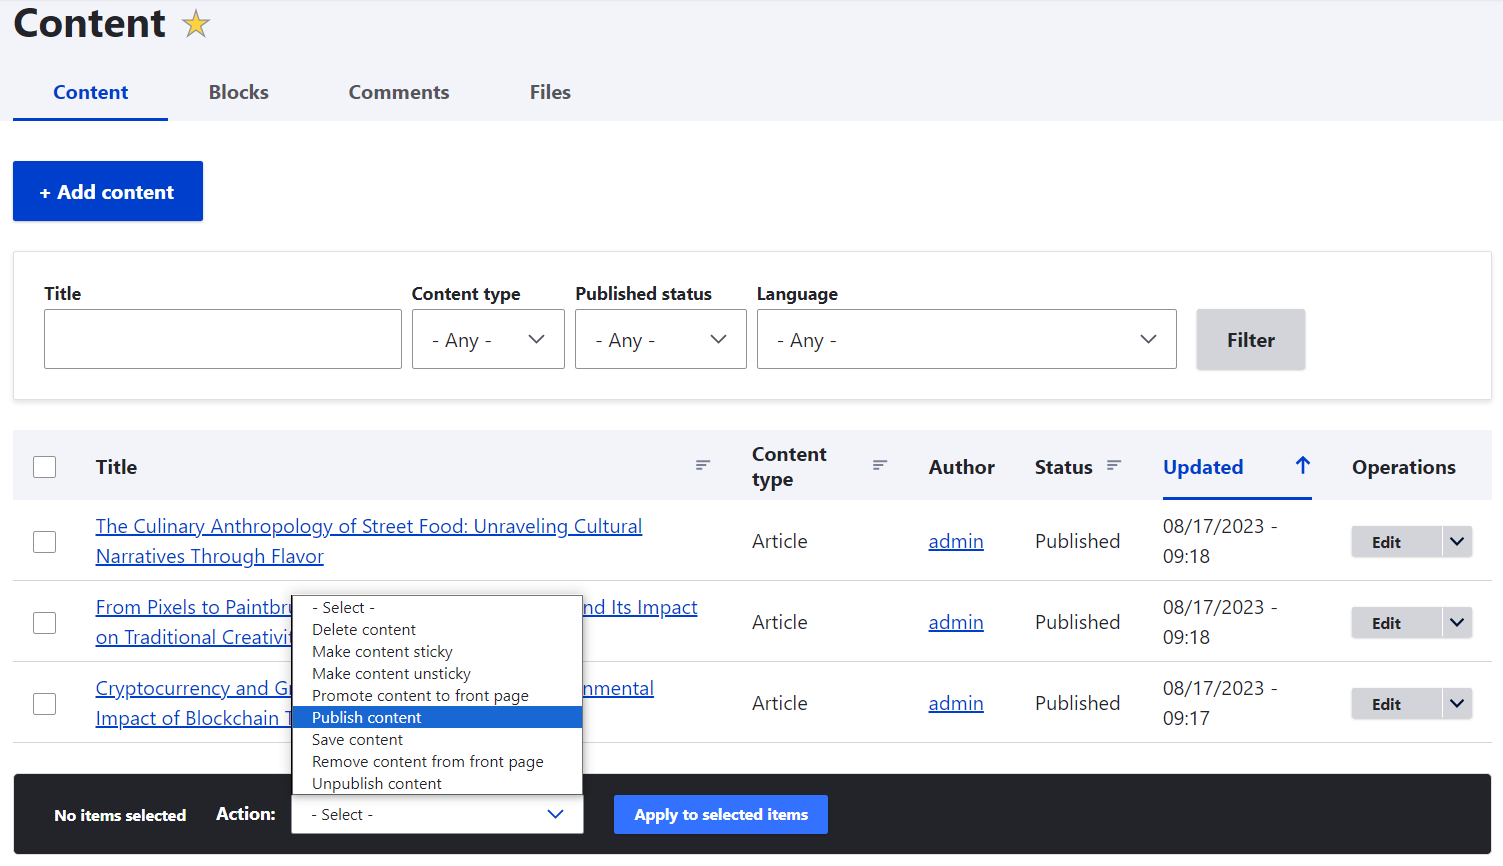Screen dimensions: 1503x866
Task: Tick the select-all checkbox in table header
Action: pos(45,467)
